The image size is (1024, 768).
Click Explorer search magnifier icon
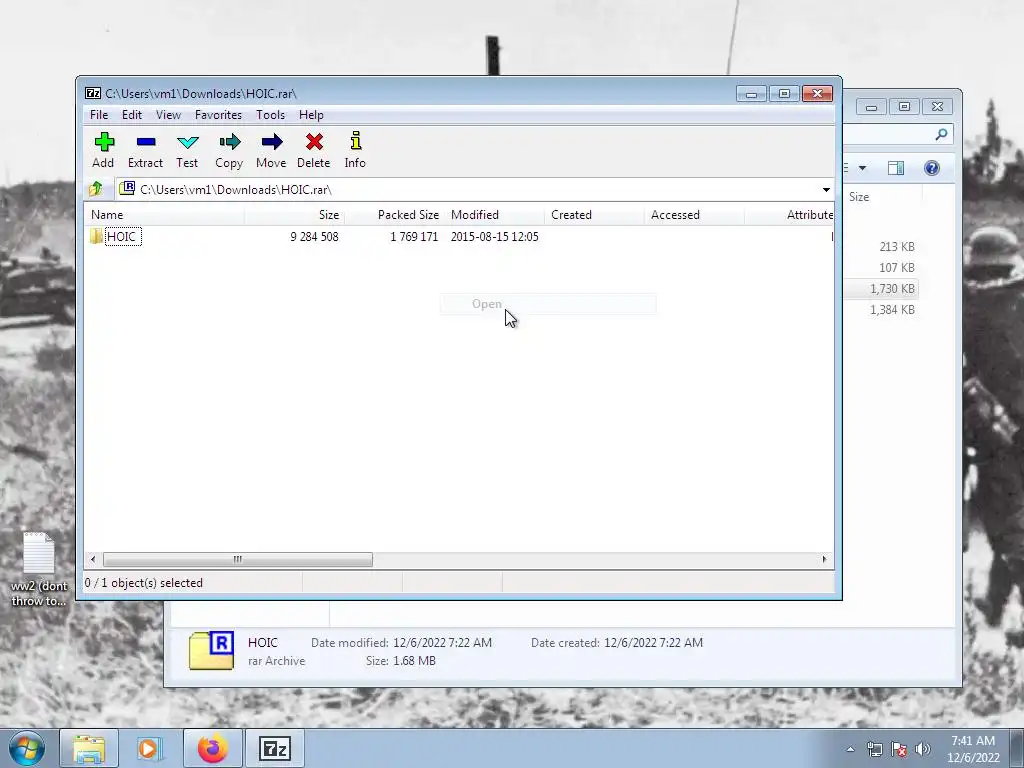tap(941, 135)
